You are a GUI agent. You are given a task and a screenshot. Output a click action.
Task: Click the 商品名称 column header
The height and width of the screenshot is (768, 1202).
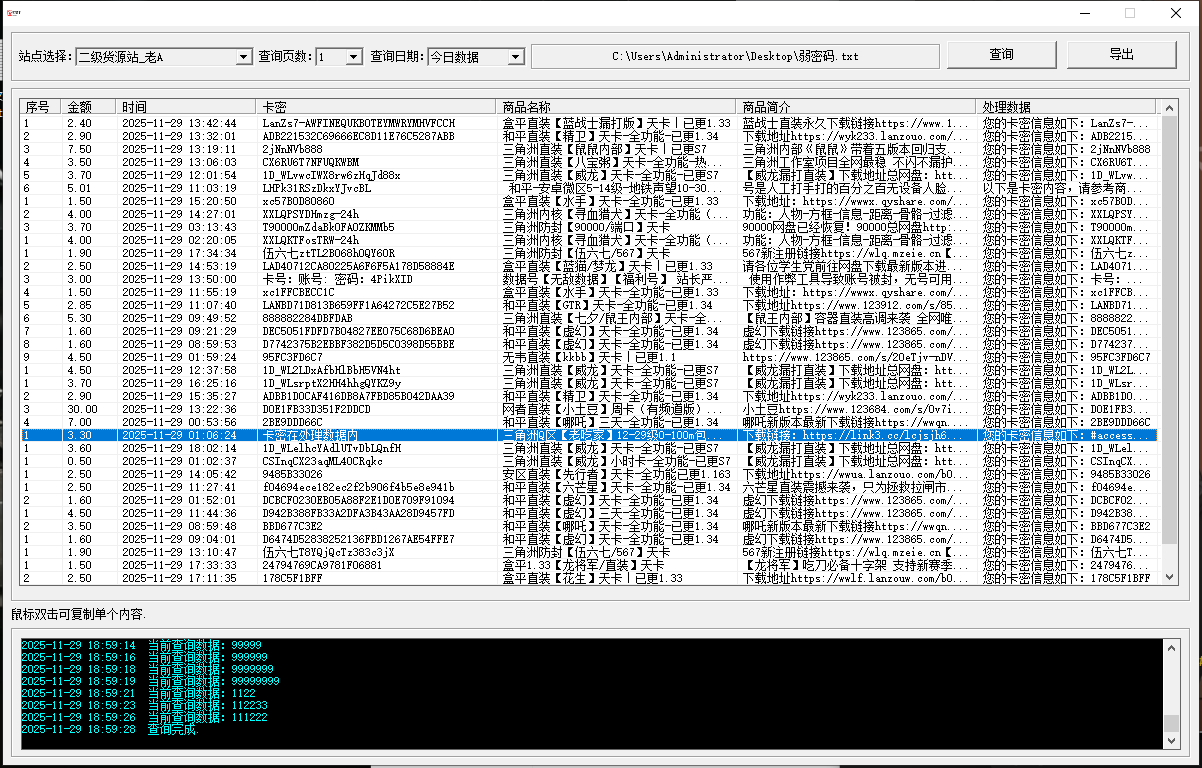[x=615, y=106]
